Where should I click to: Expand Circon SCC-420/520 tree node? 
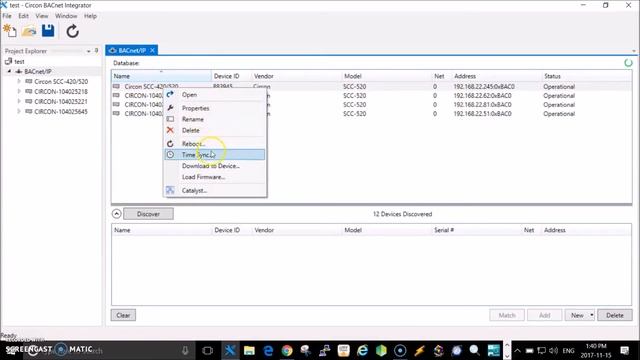(19, 81)
